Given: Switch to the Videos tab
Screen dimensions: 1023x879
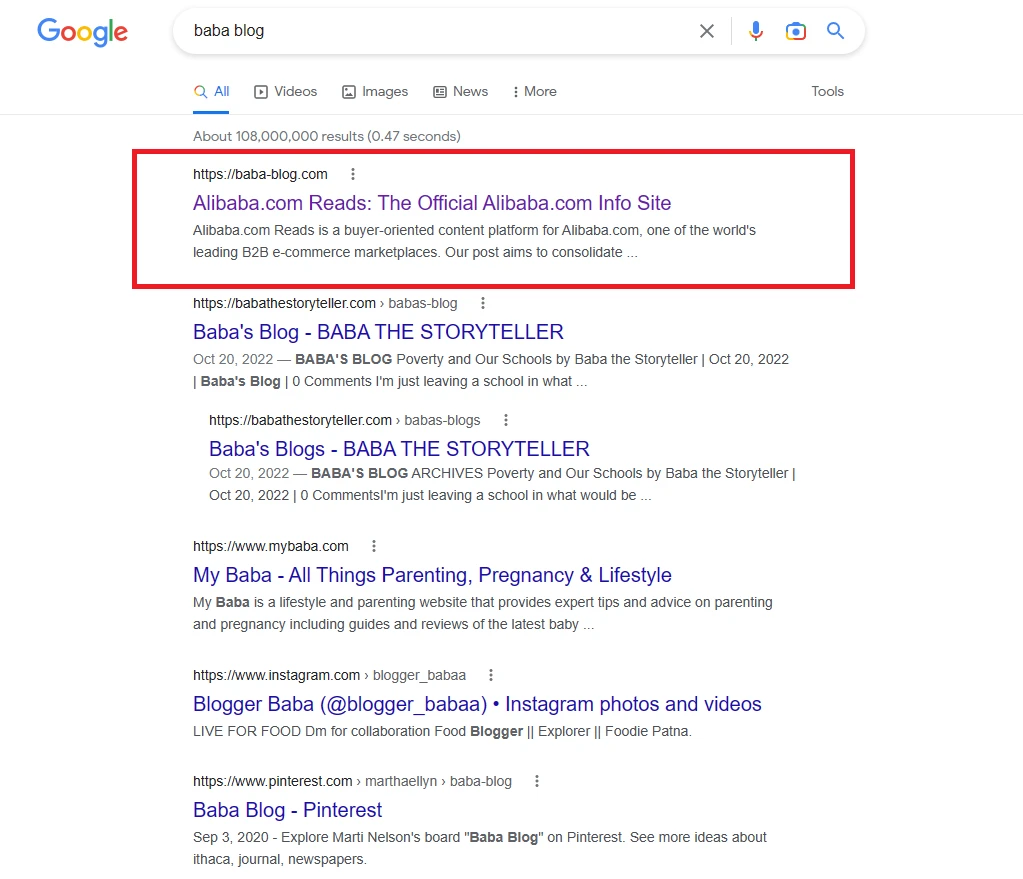Looking at the screenshot, I should pyautogui.click(x=286, y=91).
